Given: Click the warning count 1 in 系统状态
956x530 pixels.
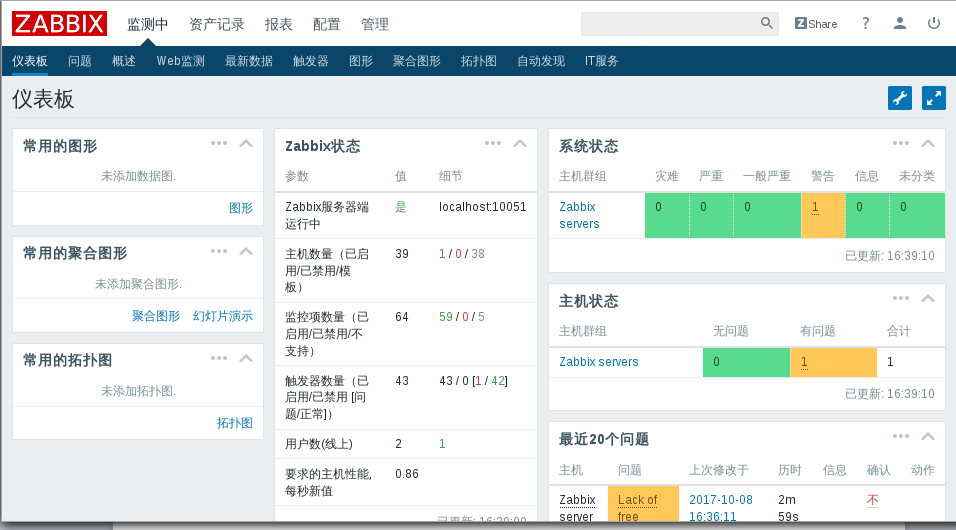Looking at the screenshot, I should coord(815,208).
